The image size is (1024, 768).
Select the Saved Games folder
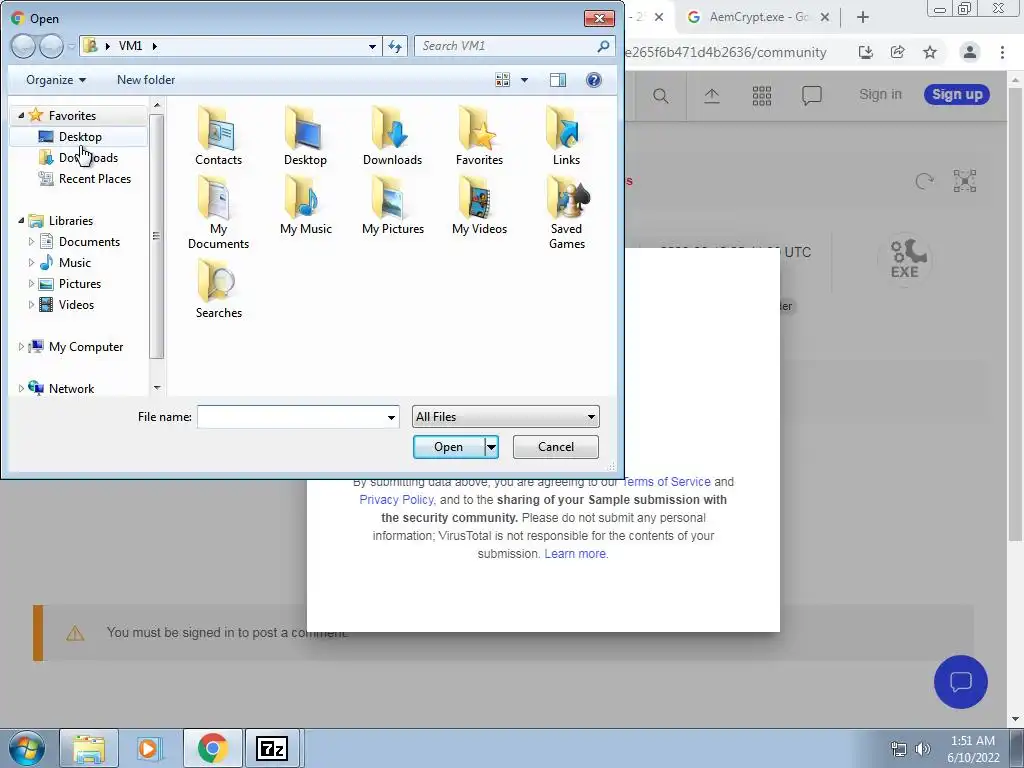tap(566, 214)
